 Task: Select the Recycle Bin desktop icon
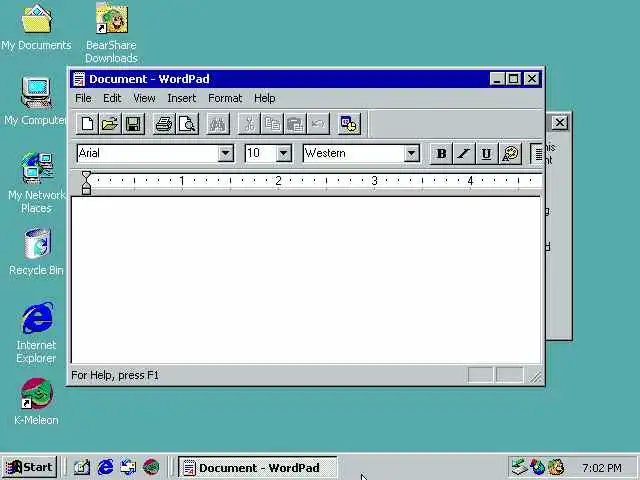[36, 252]
